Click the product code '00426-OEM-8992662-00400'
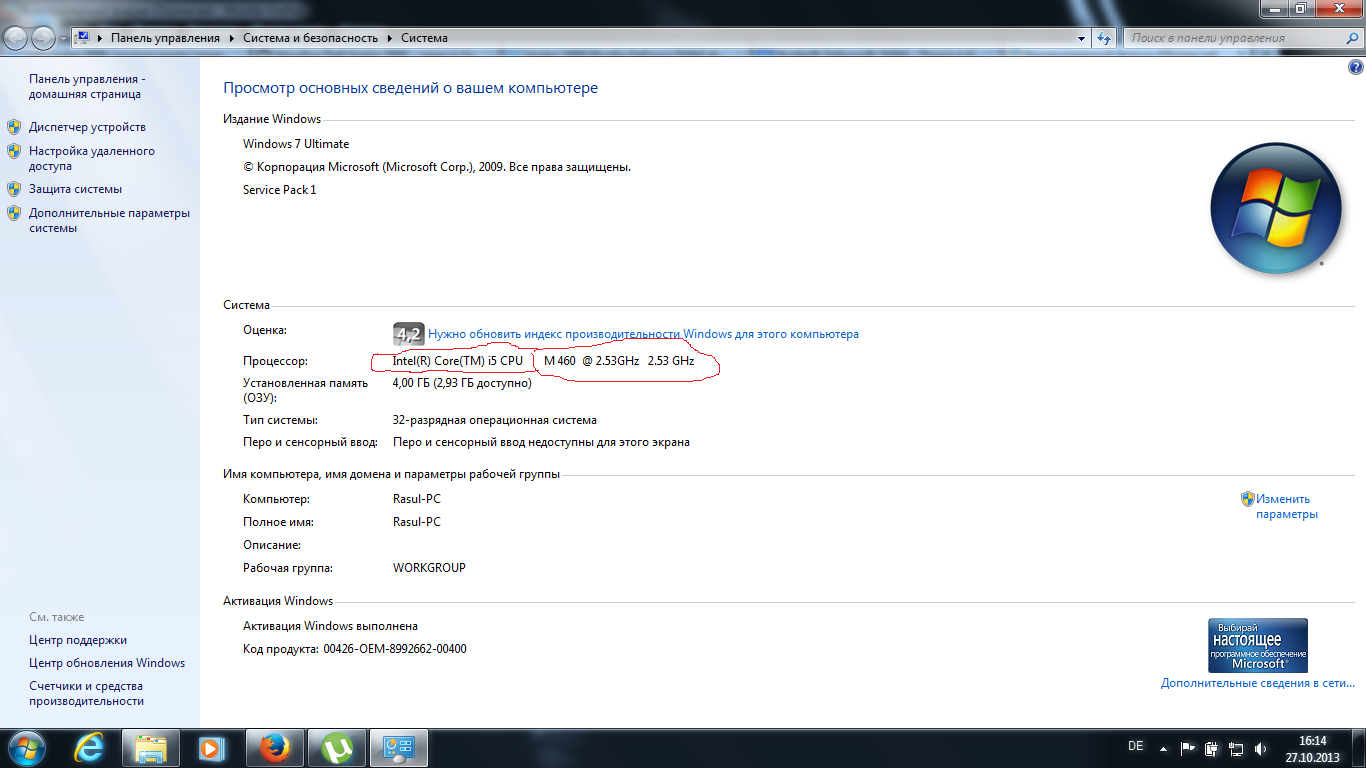Viewport: 1366px width, 768px height. [x=395, y=649]
